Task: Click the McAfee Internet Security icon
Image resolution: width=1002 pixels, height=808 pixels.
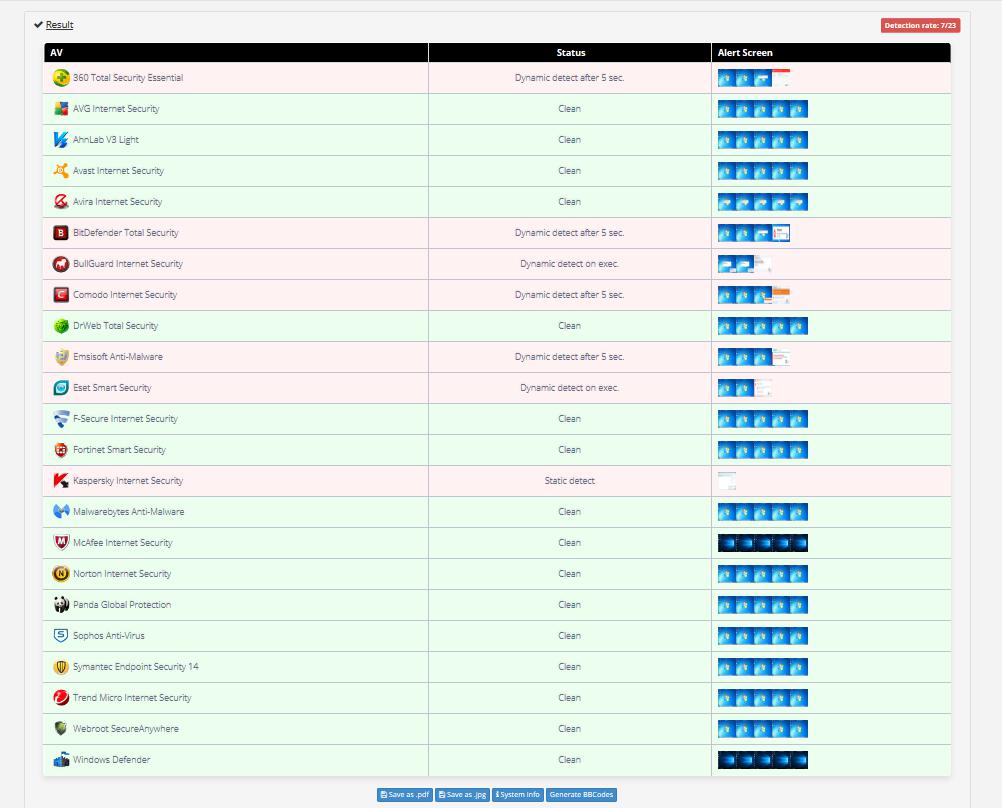Action: point(61,543)
